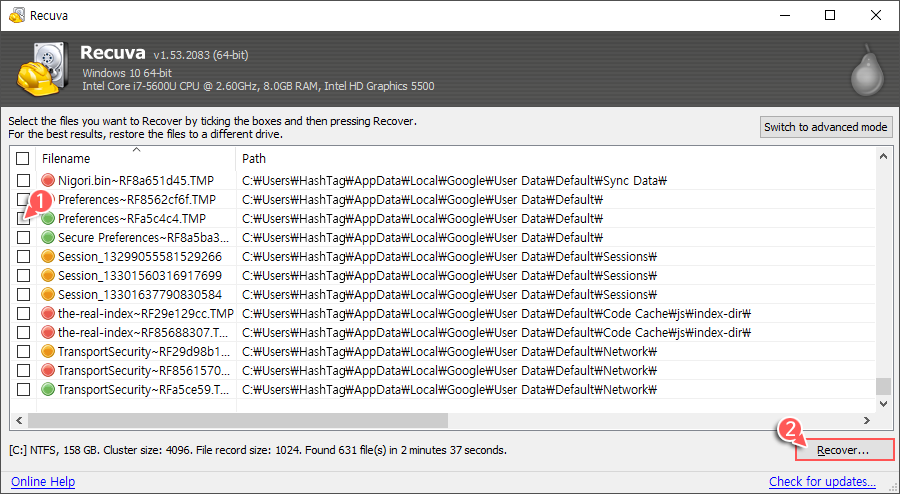Click the Network path of TransportSecurity~RFa5ce59
The image size is (900, 494).
coord(449,390)
